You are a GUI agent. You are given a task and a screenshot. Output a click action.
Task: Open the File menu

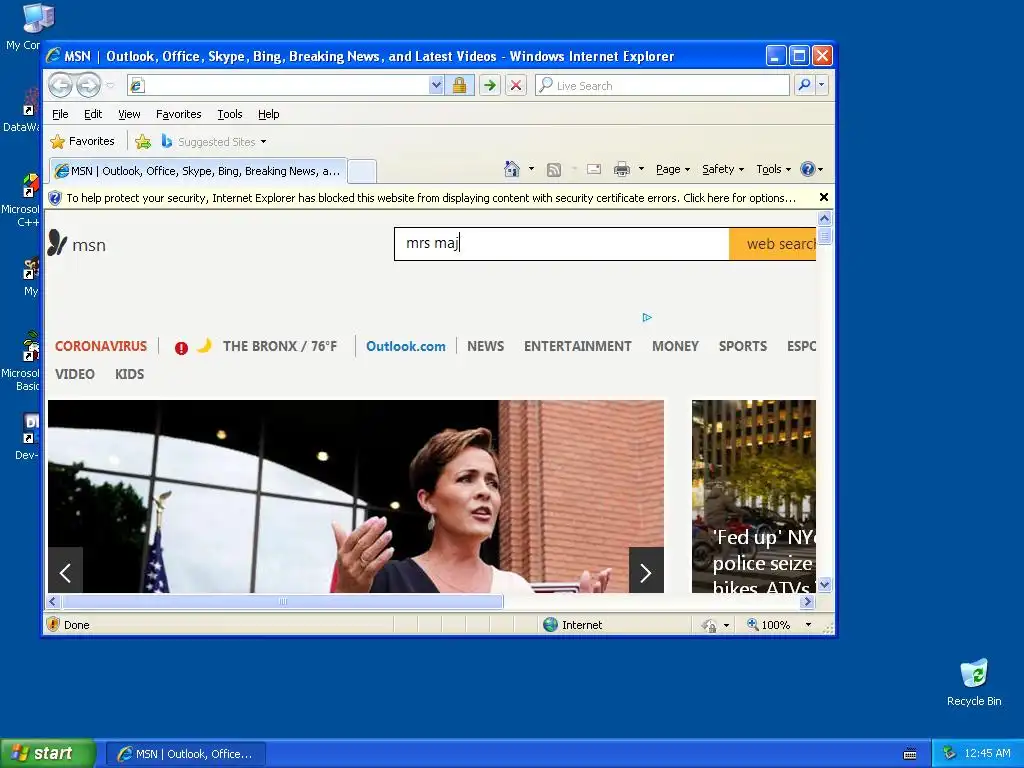(60, 114)
